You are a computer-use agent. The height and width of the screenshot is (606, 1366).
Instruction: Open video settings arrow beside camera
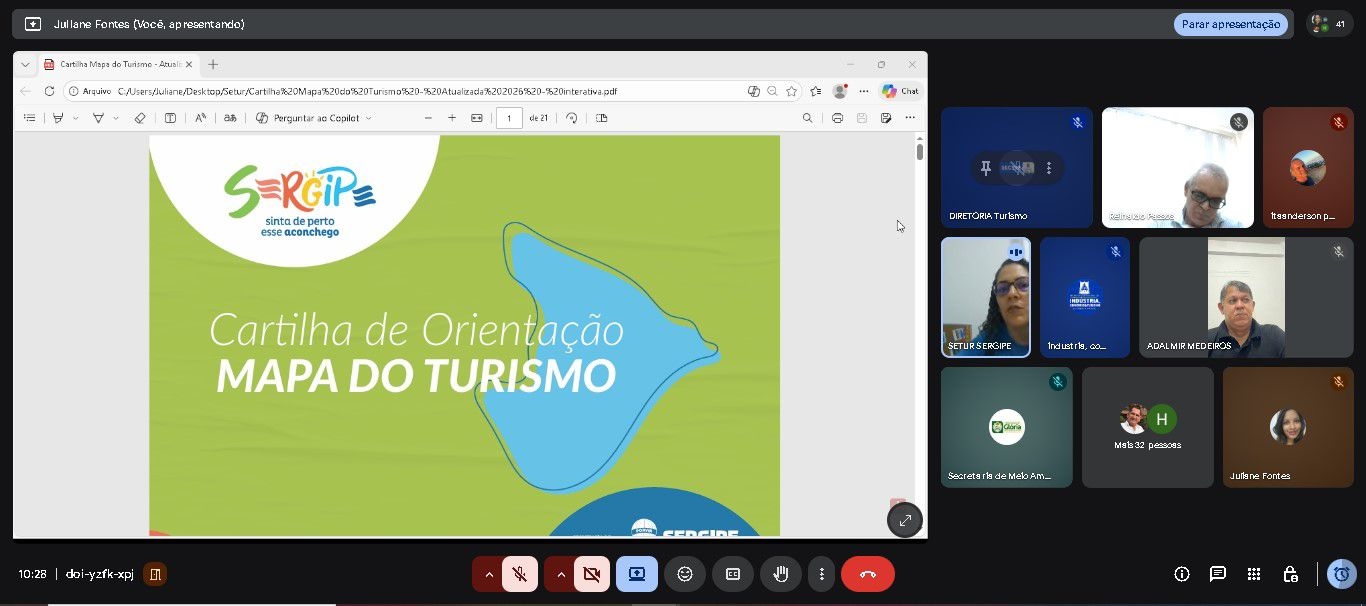click(561, 574)
